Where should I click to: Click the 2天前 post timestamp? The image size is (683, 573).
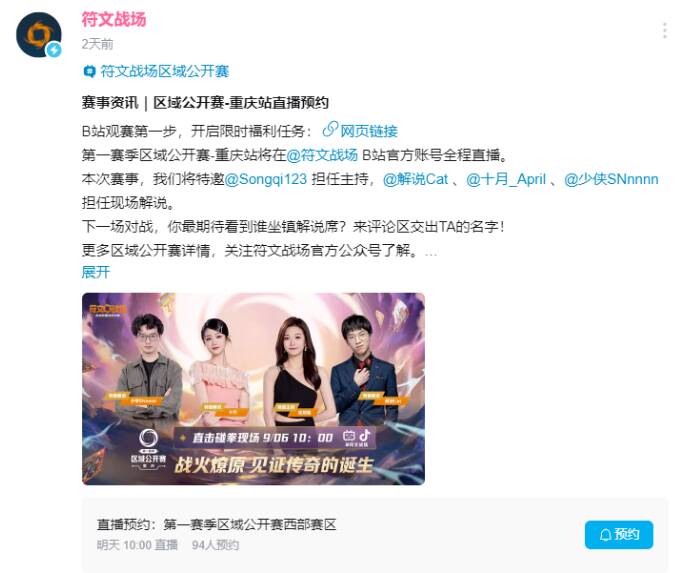pyautogui.click(x=98, y=44)
